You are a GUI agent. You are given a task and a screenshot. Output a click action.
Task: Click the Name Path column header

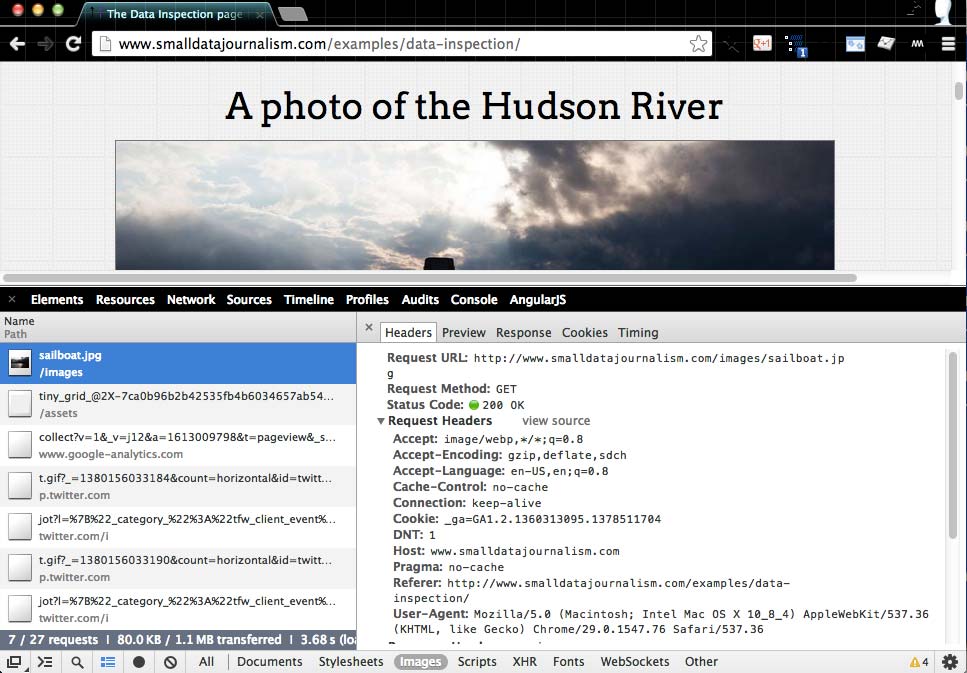click(178, 328)
